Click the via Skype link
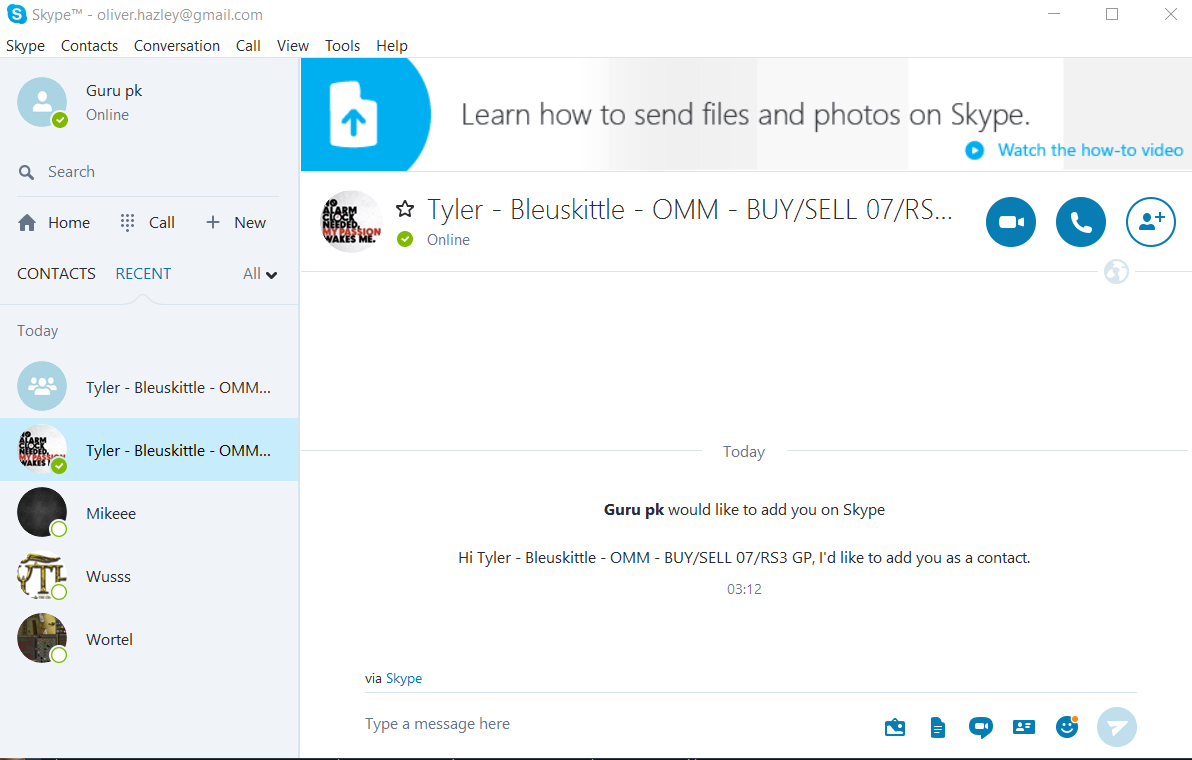 pos(404,678)
